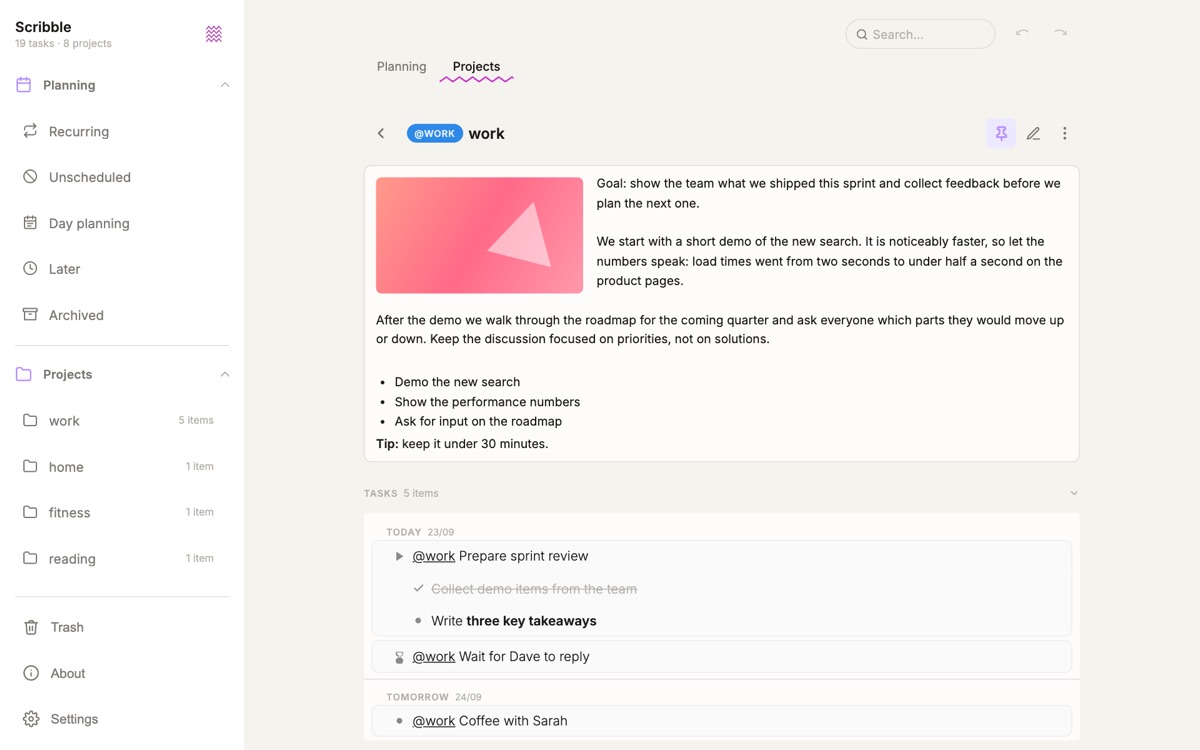
Task: Click the home project folder icon
Action: 30,466
